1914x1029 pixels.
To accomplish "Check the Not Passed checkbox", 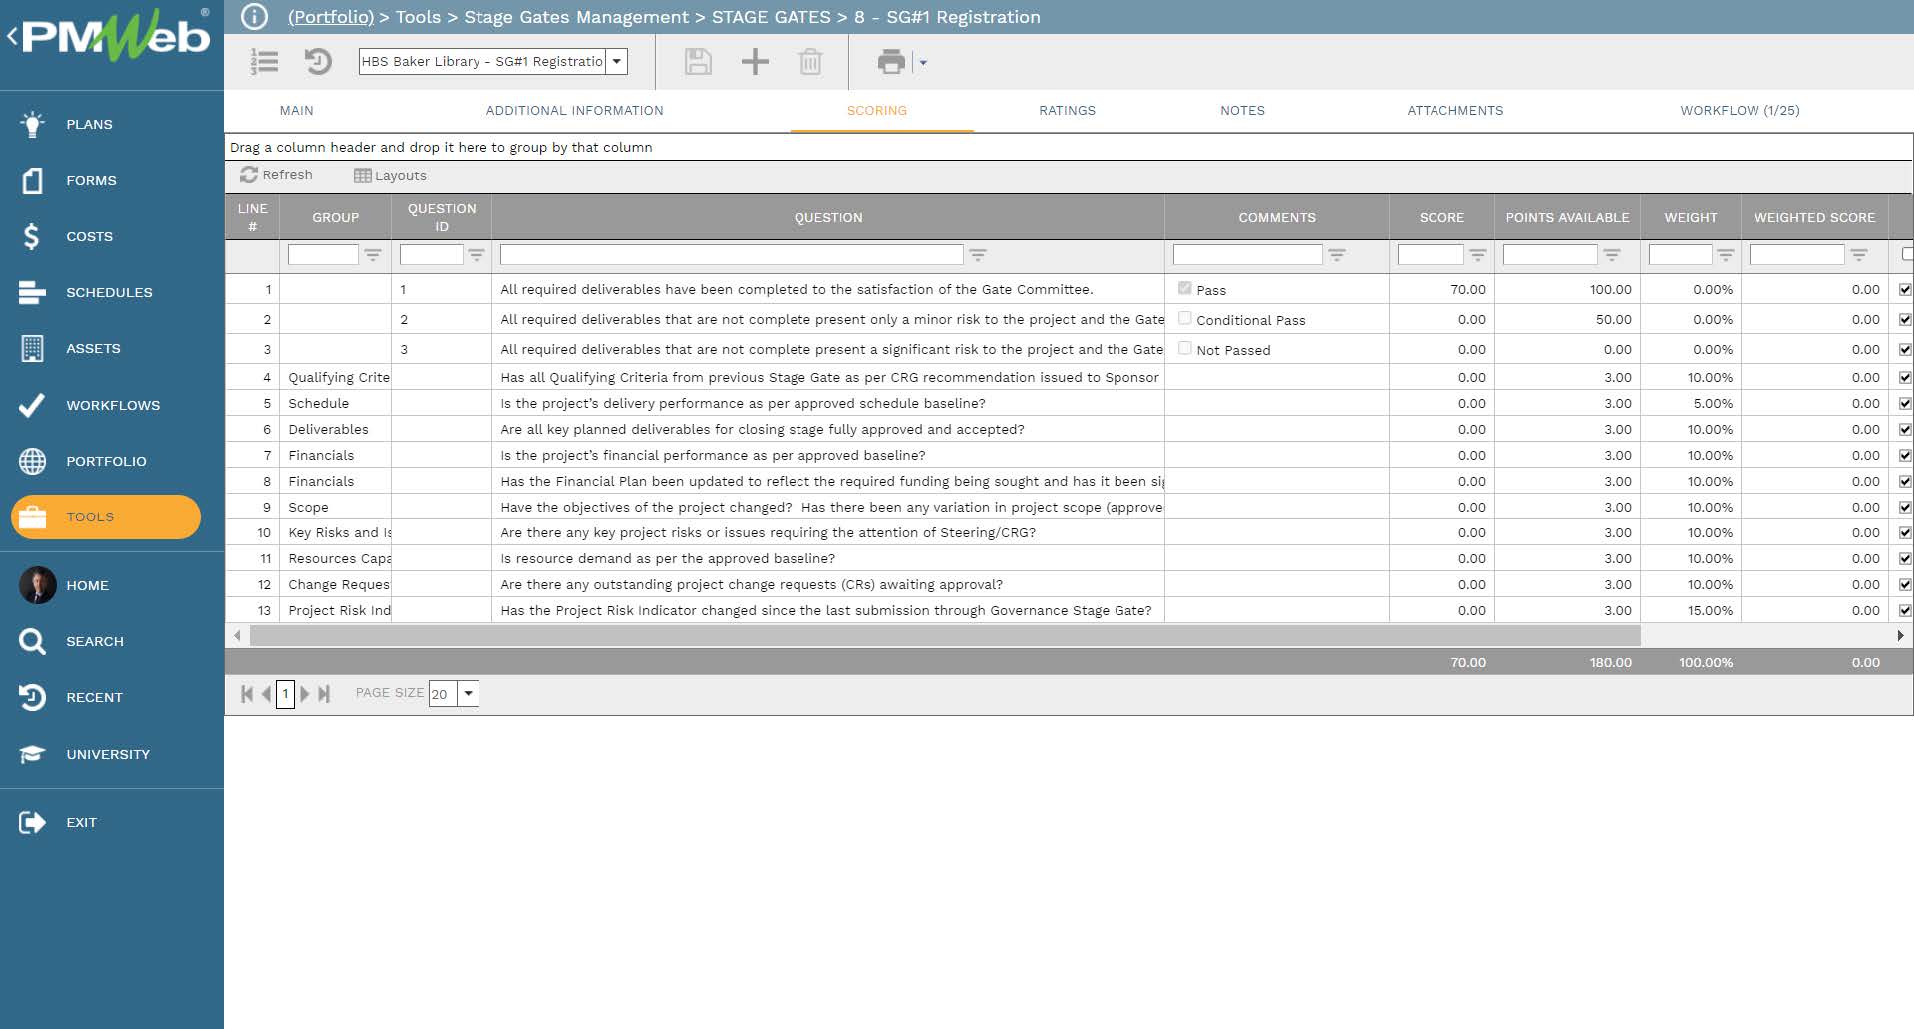I will pos(1185,349).
